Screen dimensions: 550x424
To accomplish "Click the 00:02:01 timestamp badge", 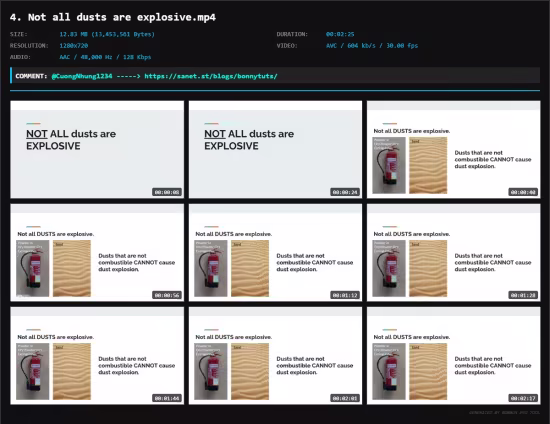I will (345, 398).
